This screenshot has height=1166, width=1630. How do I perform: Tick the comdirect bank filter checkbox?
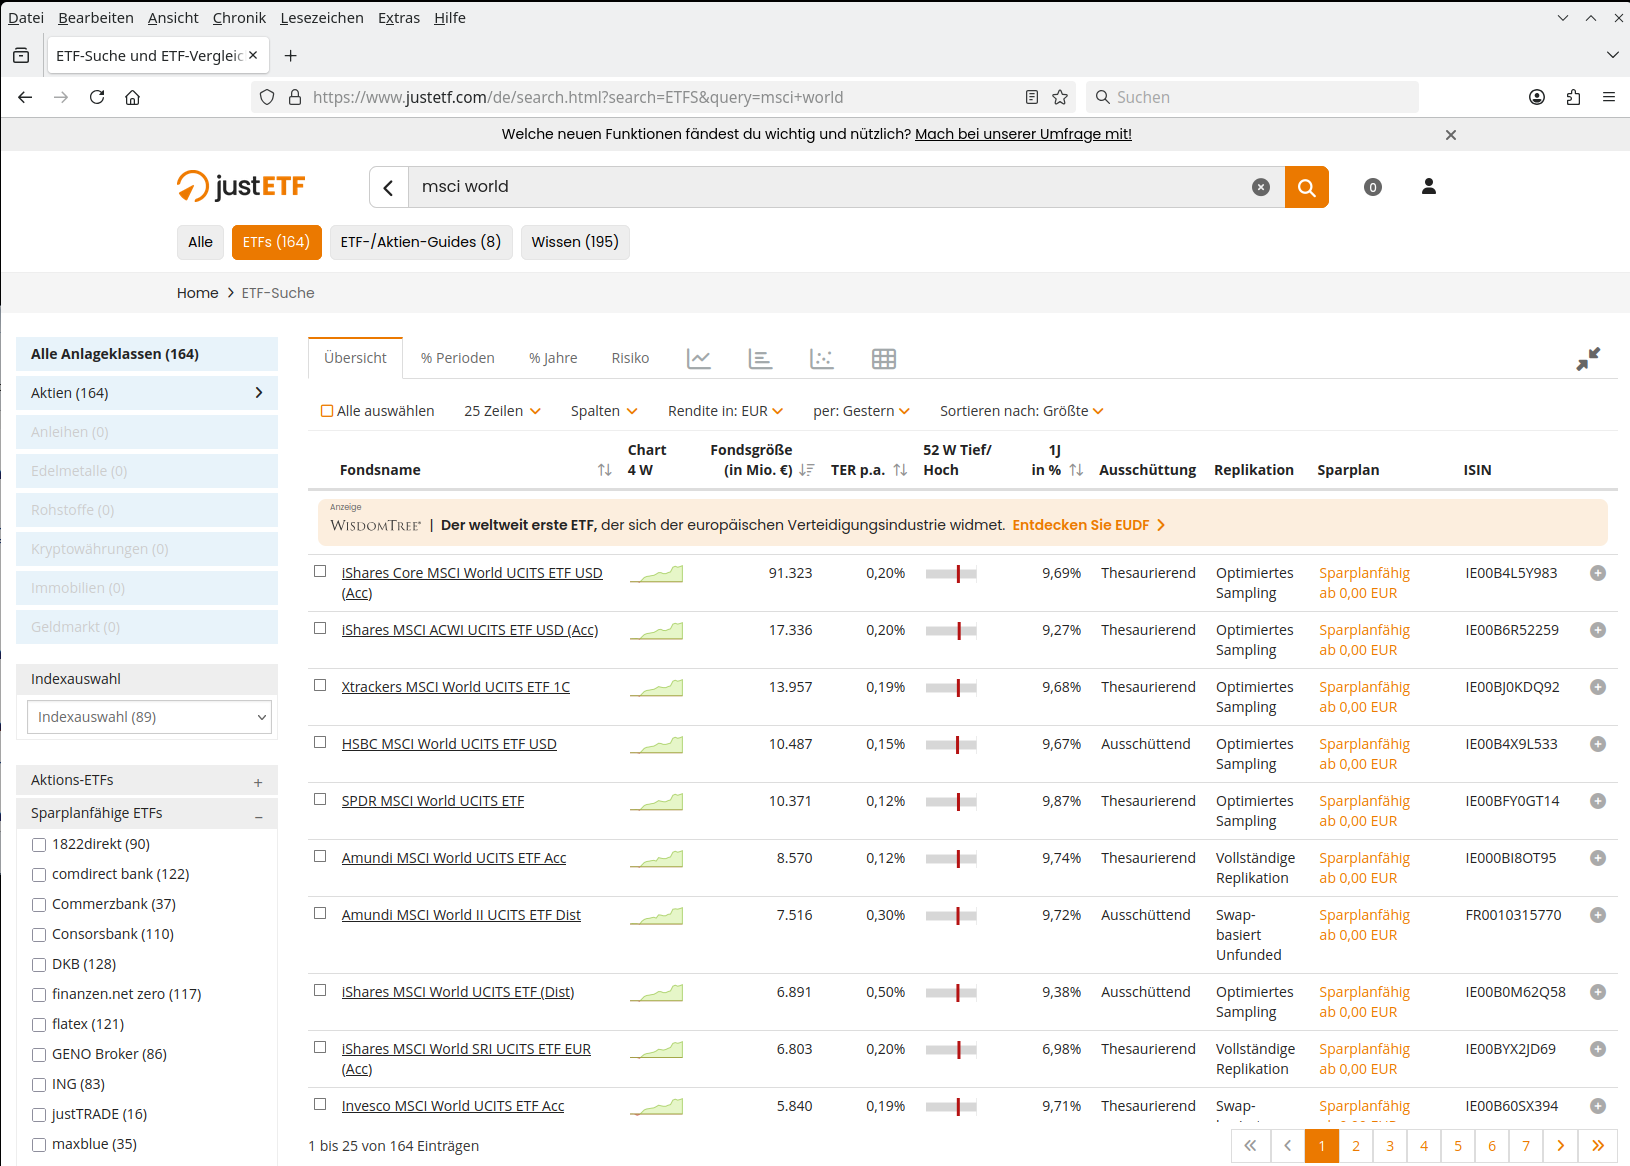[39, 875]
